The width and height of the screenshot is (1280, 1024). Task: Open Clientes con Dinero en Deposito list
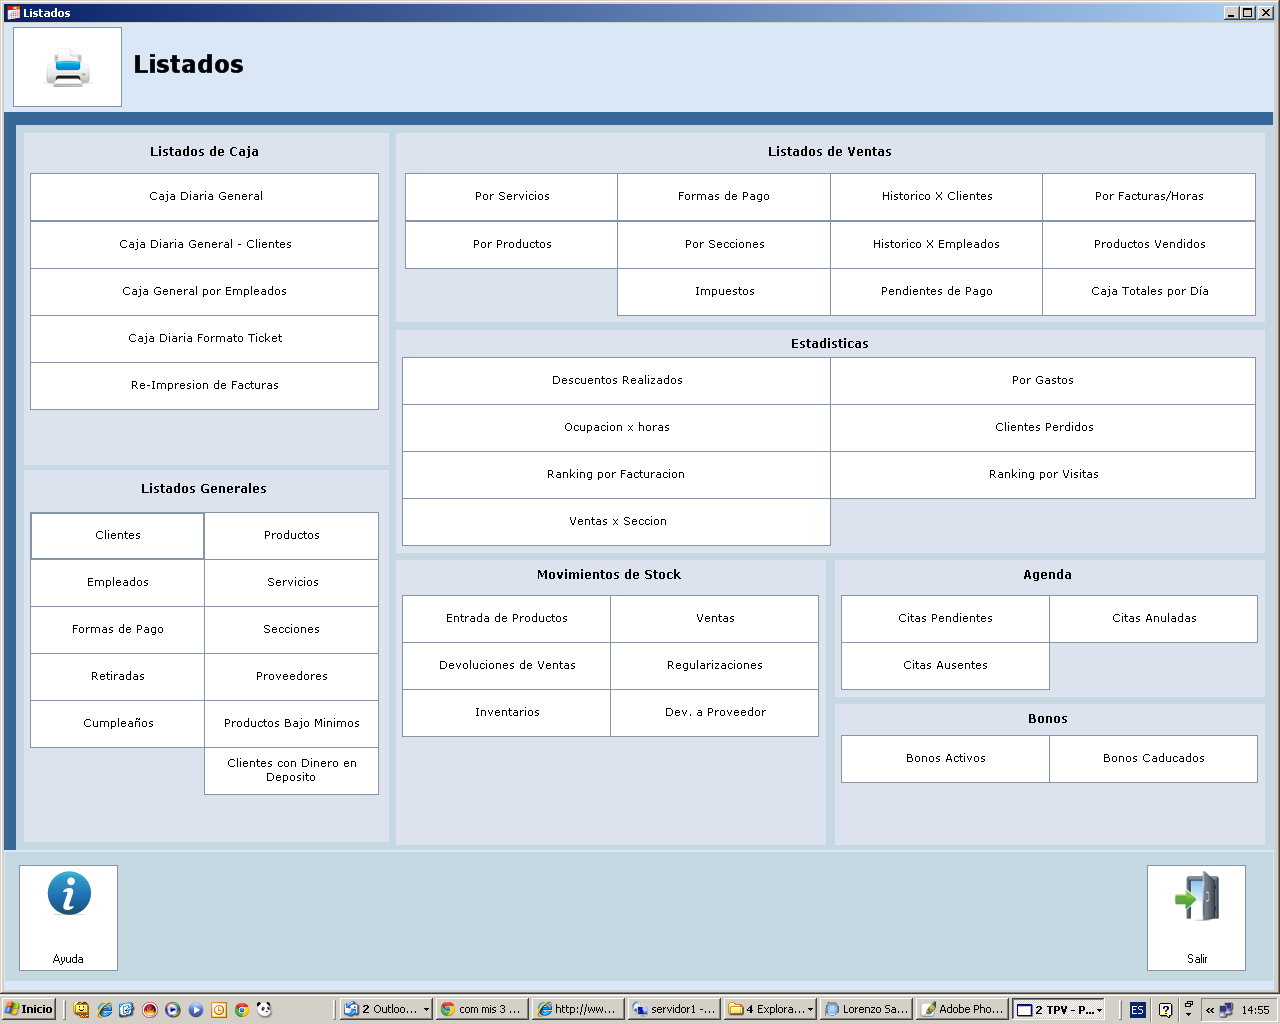(291, 771)
